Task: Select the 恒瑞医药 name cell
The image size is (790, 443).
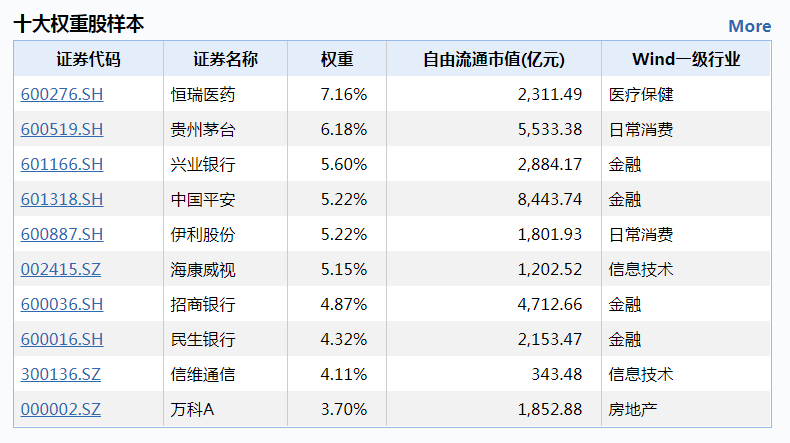Action: tap(225, 94)
